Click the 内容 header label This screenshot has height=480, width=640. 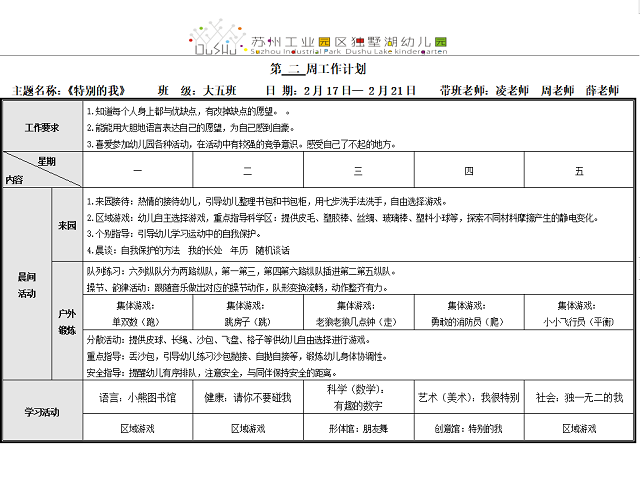14,180
